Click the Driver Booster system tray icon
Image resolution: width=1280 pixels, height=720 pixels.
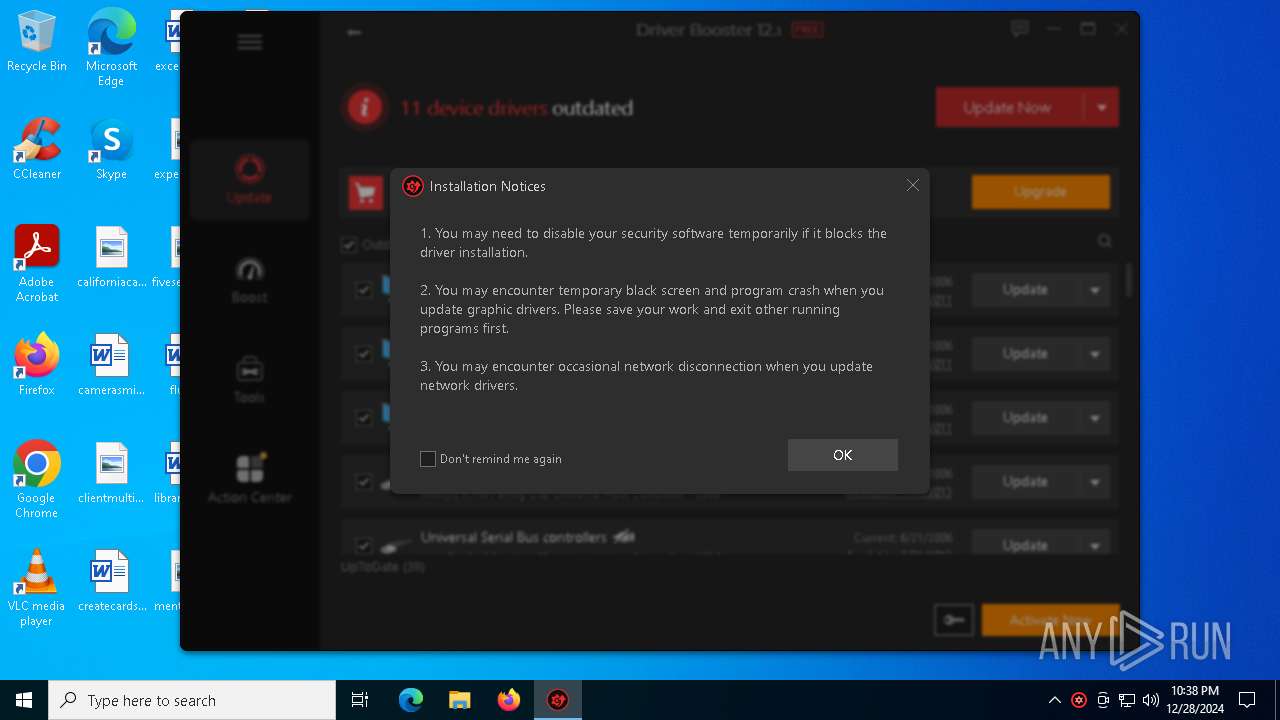(x=1079, y=700)
